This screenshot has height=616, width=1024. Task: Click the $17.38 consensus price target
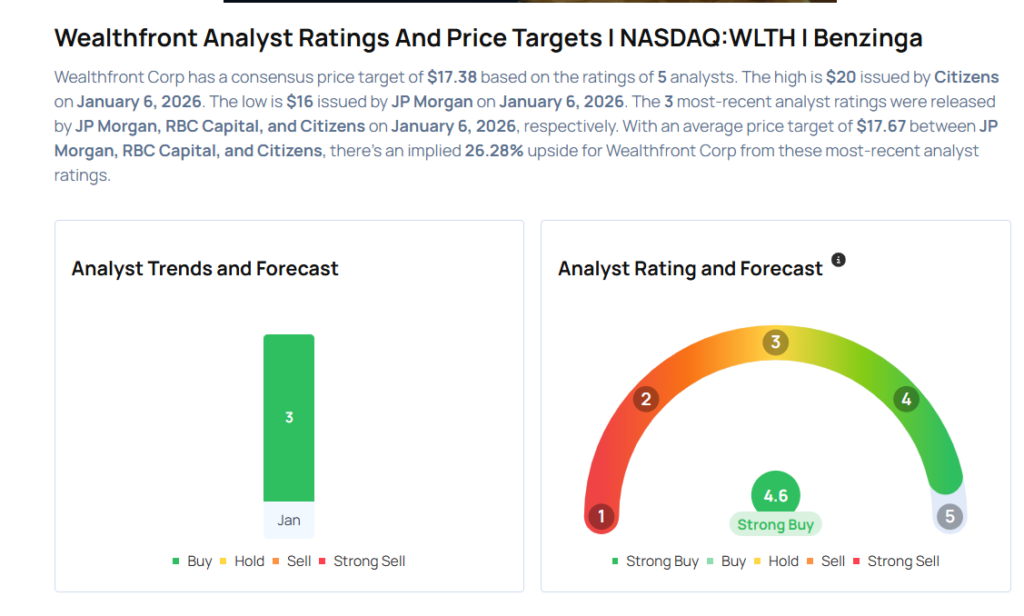[x=452, y=77]
